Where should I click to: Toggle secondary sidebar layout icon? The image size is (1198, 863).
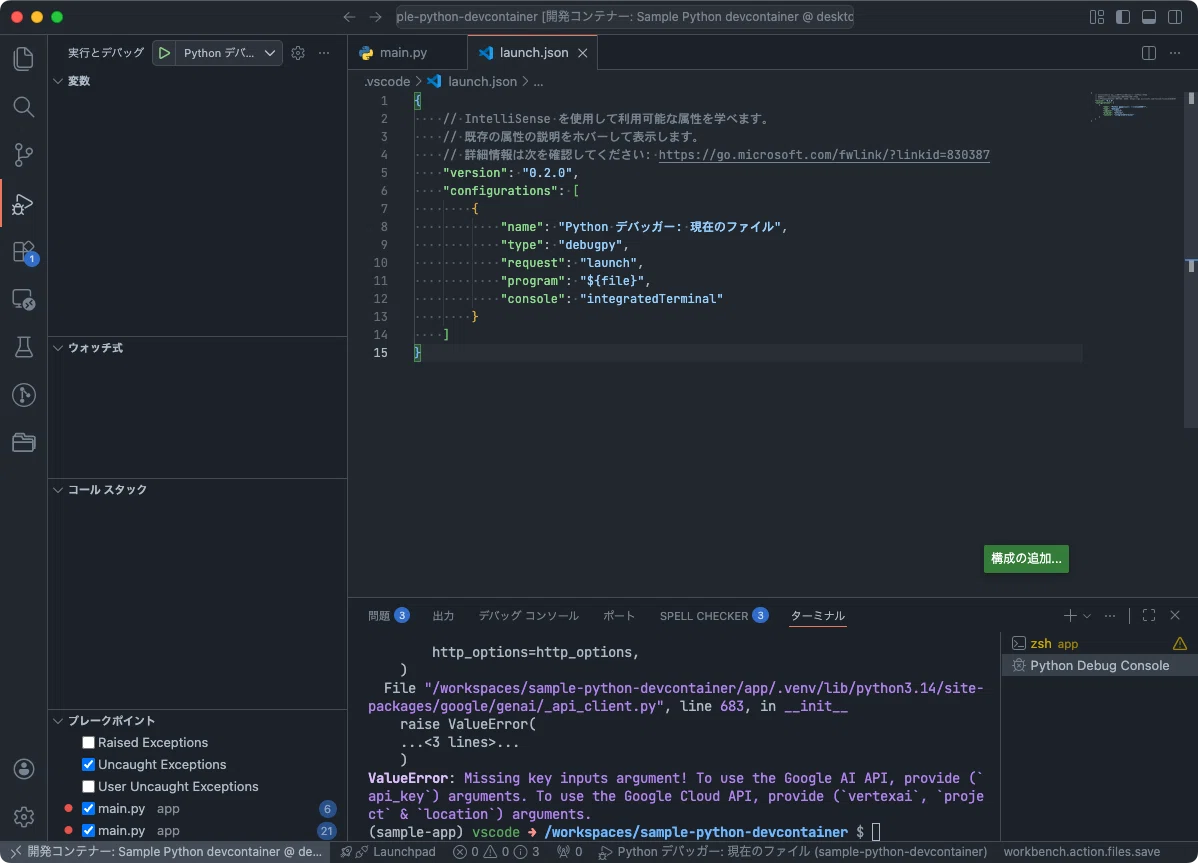(x=1175, y=17)
